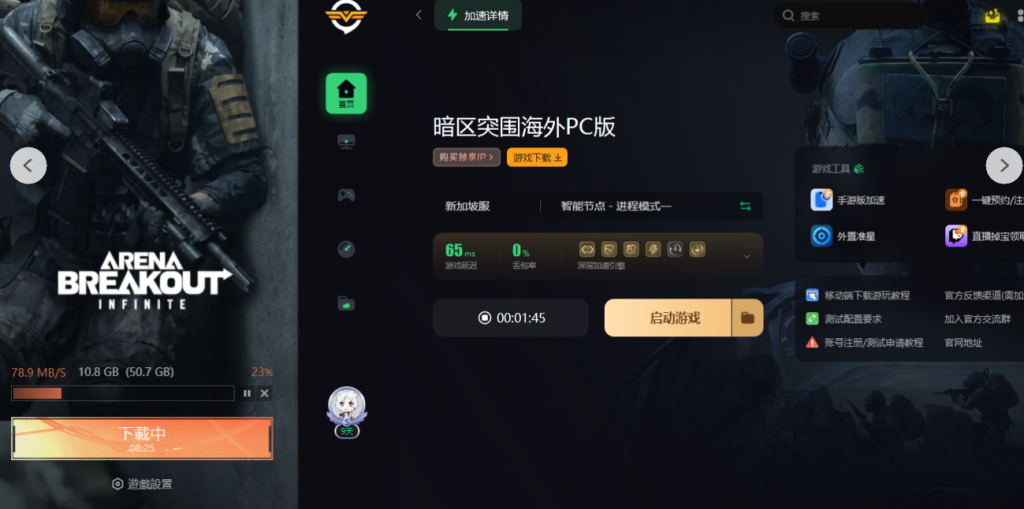Select the 加速详情 tab
This screenshot has height=509, width=1024.
(478, 16)
